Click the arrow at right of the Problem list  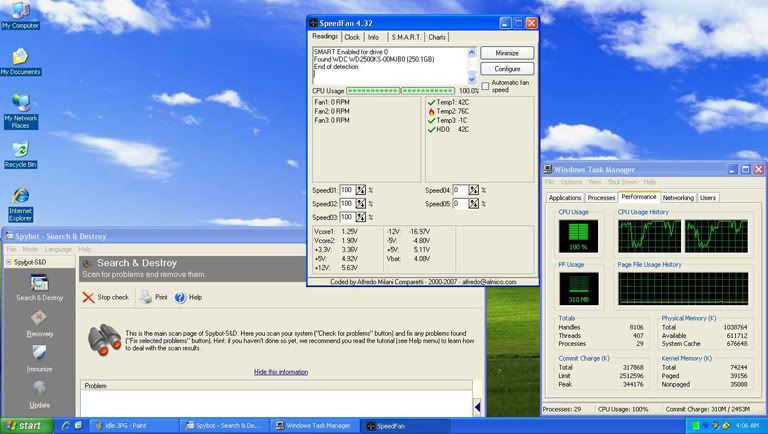478,405
